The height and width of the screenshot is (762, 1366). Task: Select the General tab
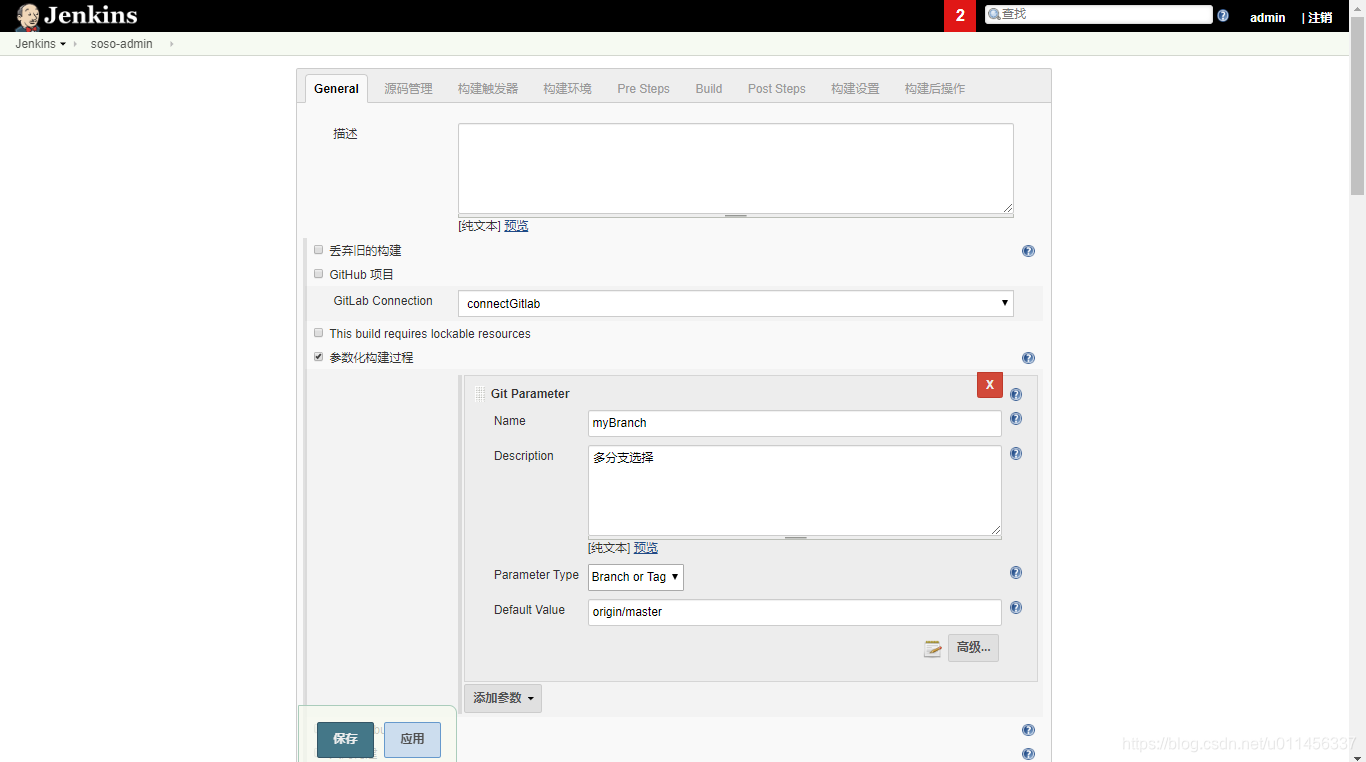(x=336, y=89)
